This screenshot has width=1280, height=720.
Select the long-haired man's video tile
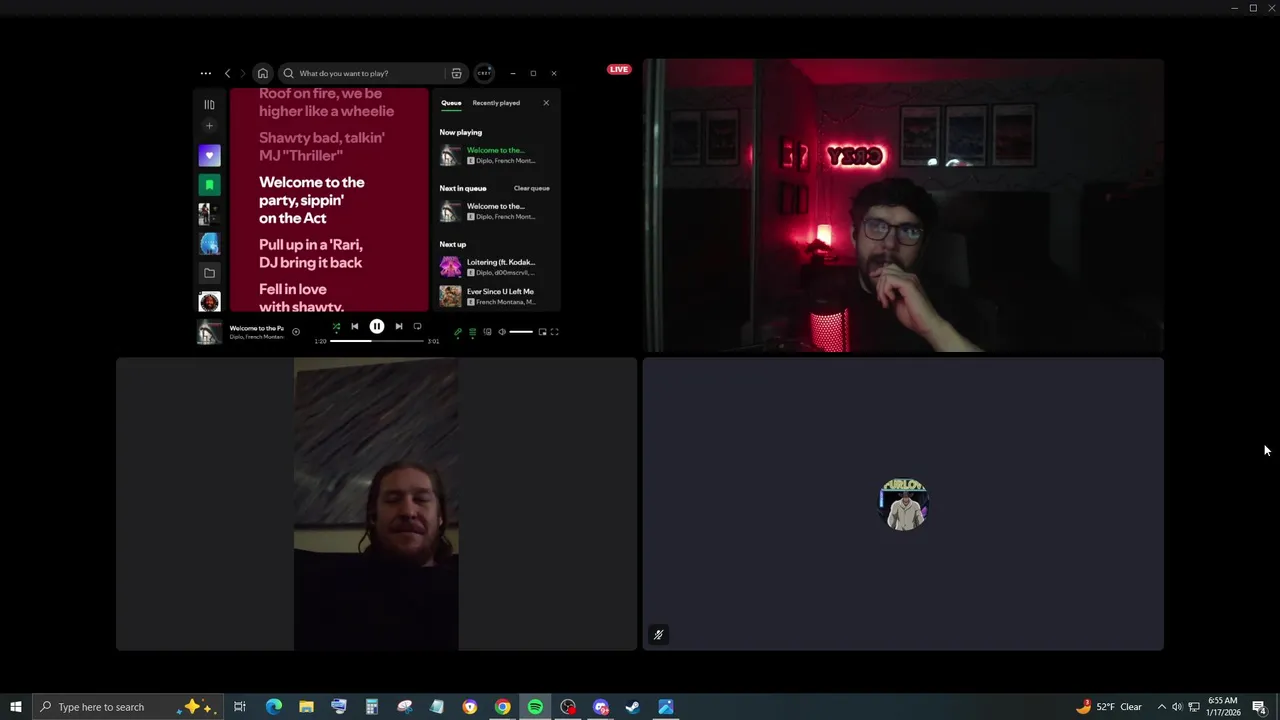tap(376, 504)
